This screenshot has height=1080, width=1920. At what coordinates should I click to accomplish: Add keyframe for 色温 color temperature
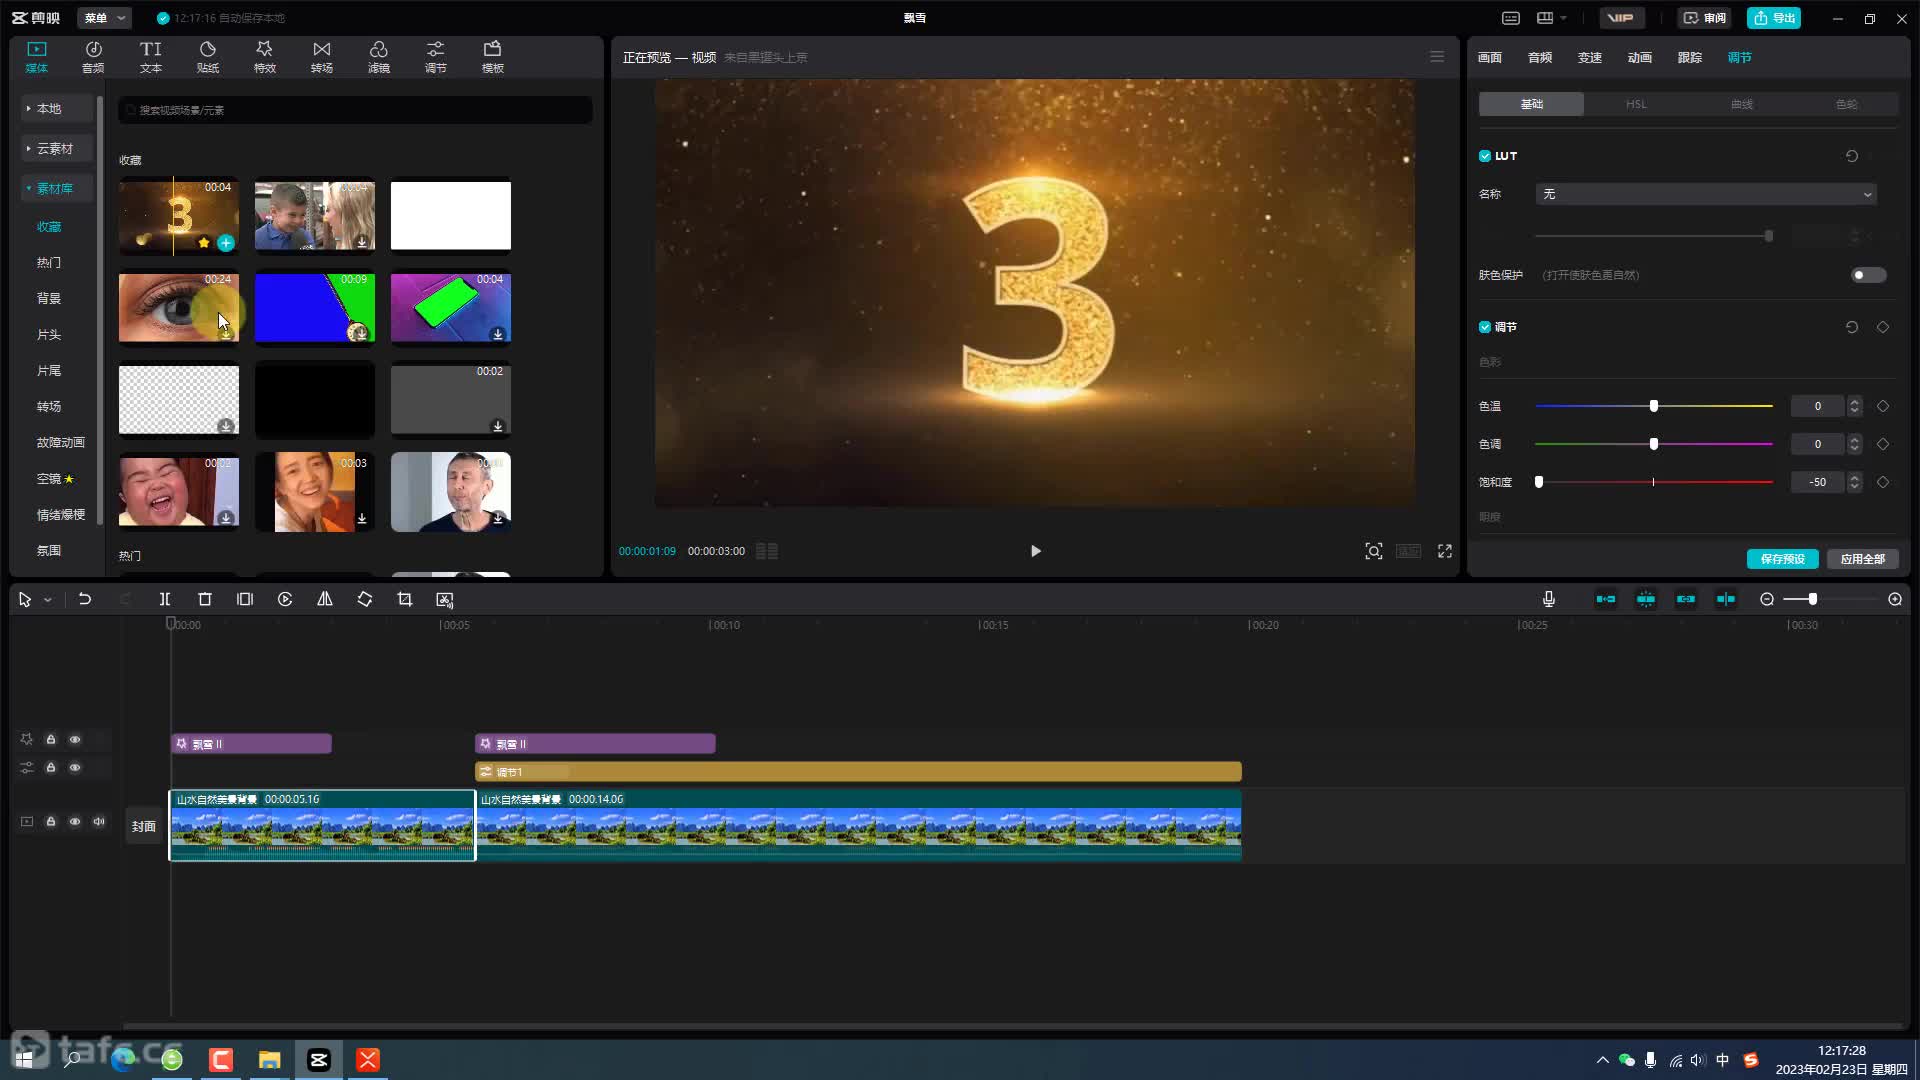coord(1883,406)
